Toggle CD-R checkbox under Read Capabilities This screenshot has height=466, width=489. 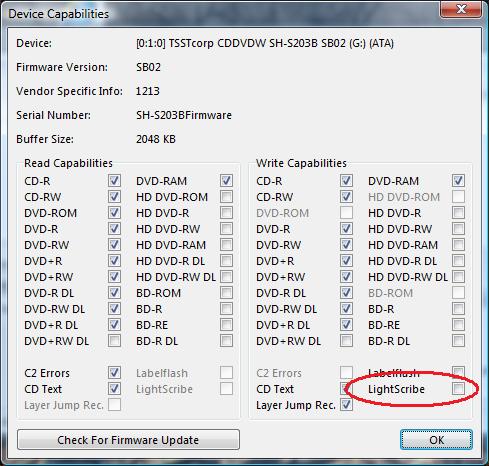tap(114, 181)
